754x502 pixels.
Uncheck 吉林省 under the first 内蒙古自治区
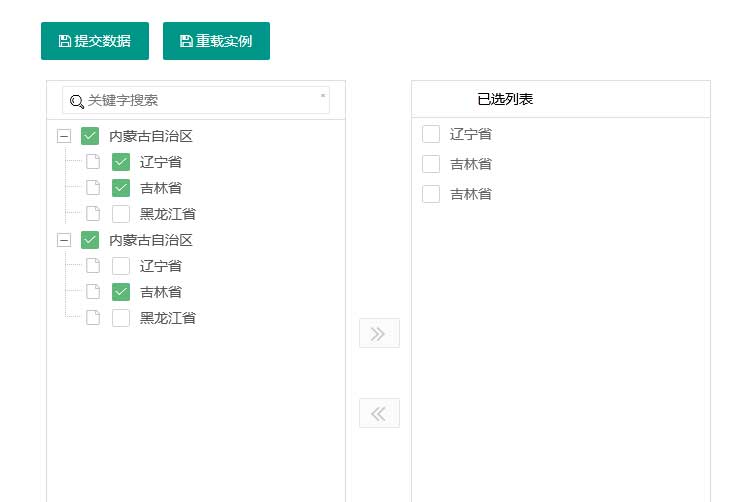pyautogui.click(x=121, y=188)
